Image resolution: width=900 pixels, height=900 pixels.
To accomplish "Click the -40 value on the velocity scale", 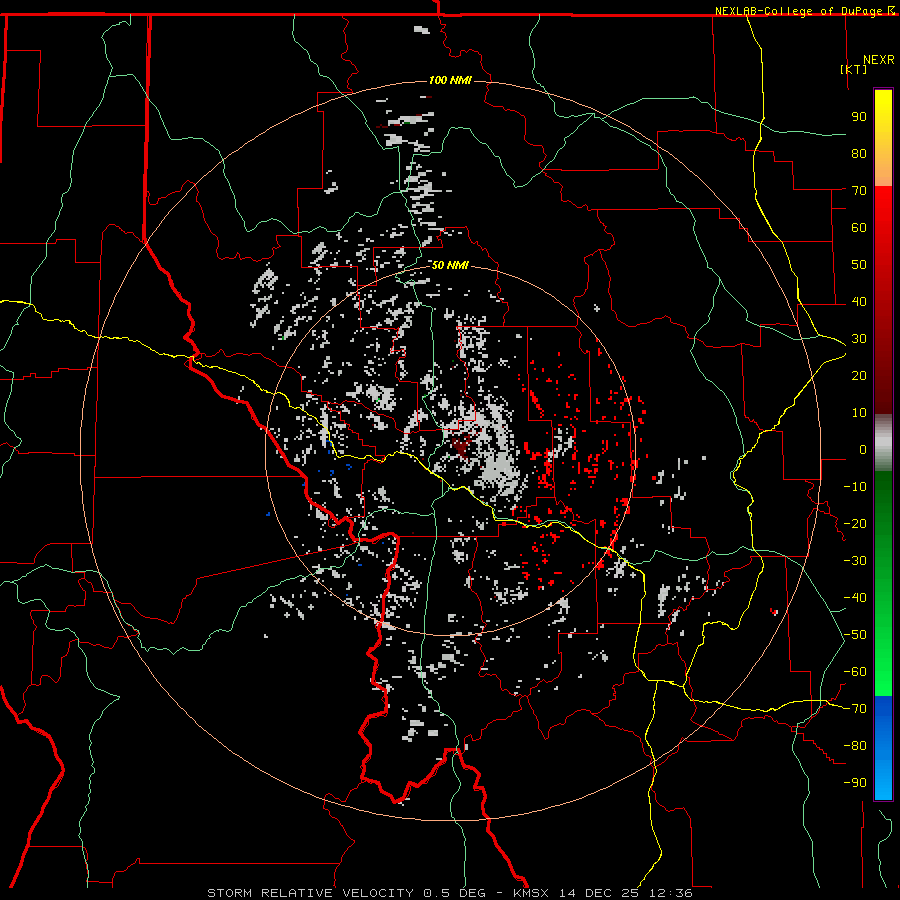I will pyautogui.click(x=855, y=598).
